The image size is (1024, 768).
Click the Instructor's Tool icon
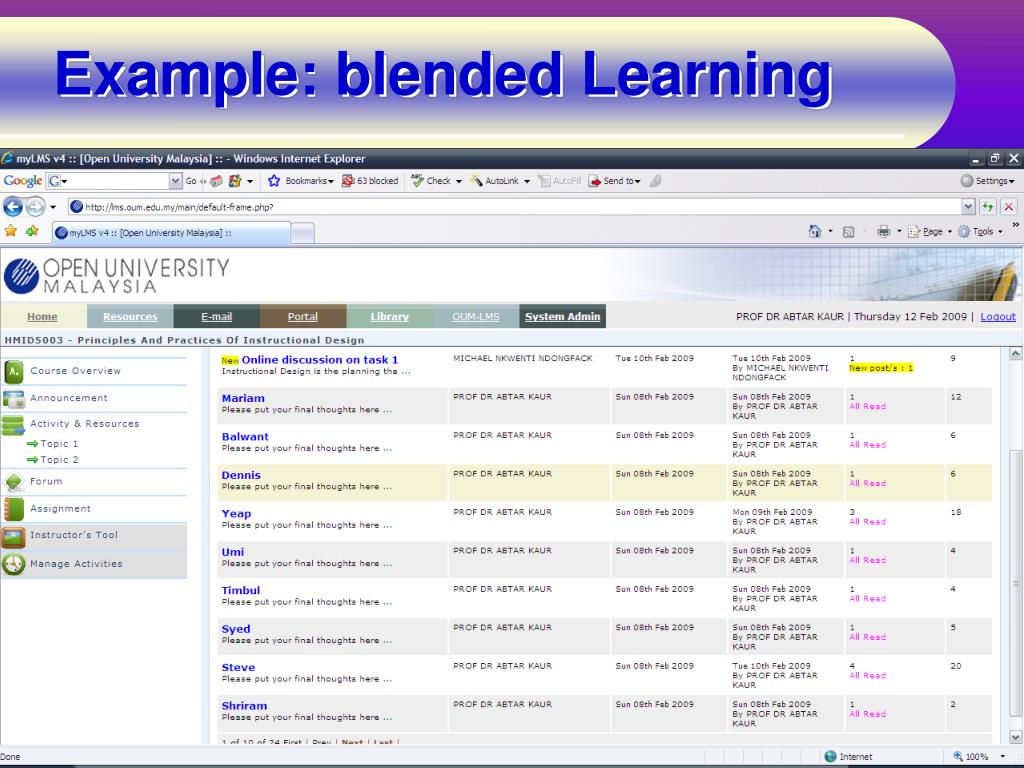[x=14, y=537]
